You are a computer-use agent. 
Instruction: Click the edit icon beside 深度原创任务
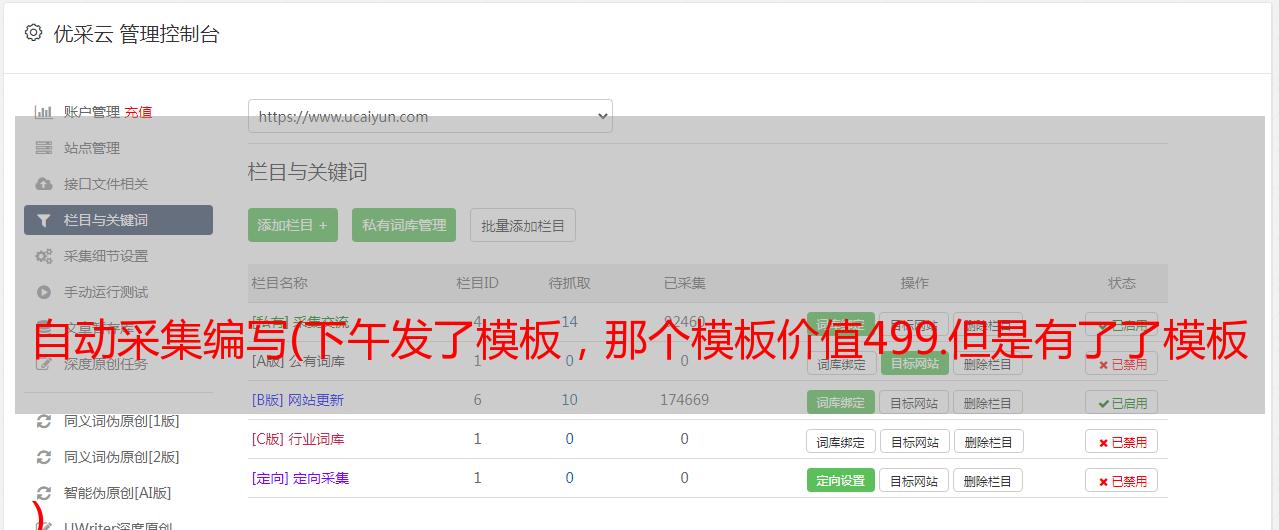pos(43,364)
